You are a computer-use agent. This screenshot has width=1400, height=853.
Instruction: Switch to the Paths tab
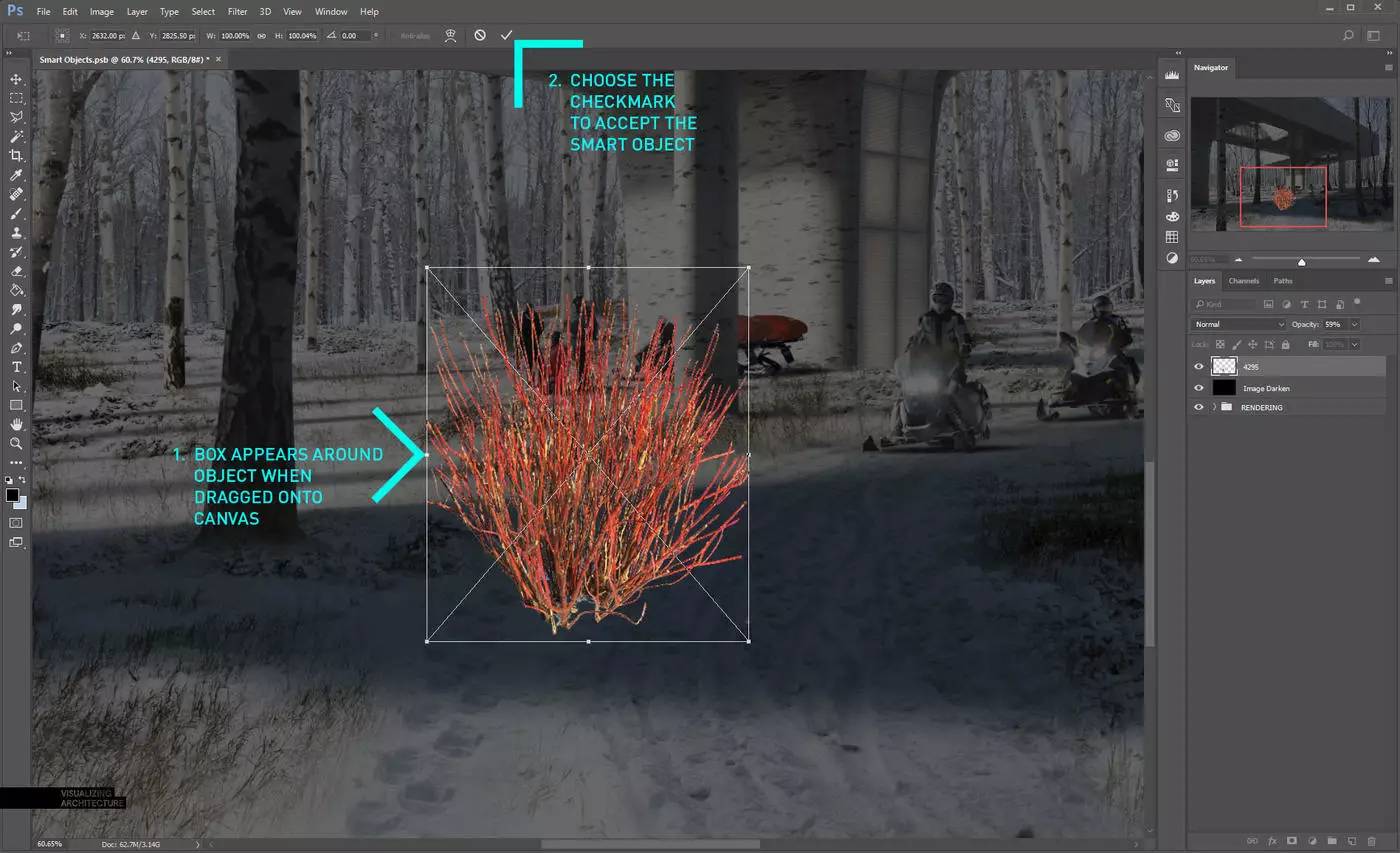click(x=1283, y=281)
